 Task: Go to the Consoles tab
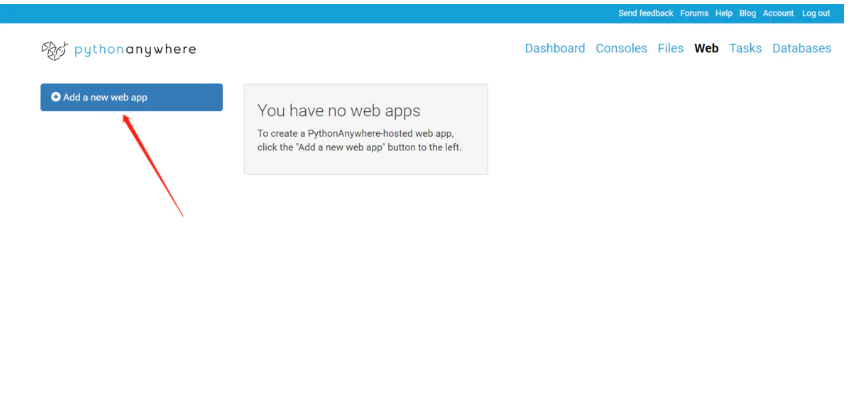pyautogui.click(x=621, y=49)
